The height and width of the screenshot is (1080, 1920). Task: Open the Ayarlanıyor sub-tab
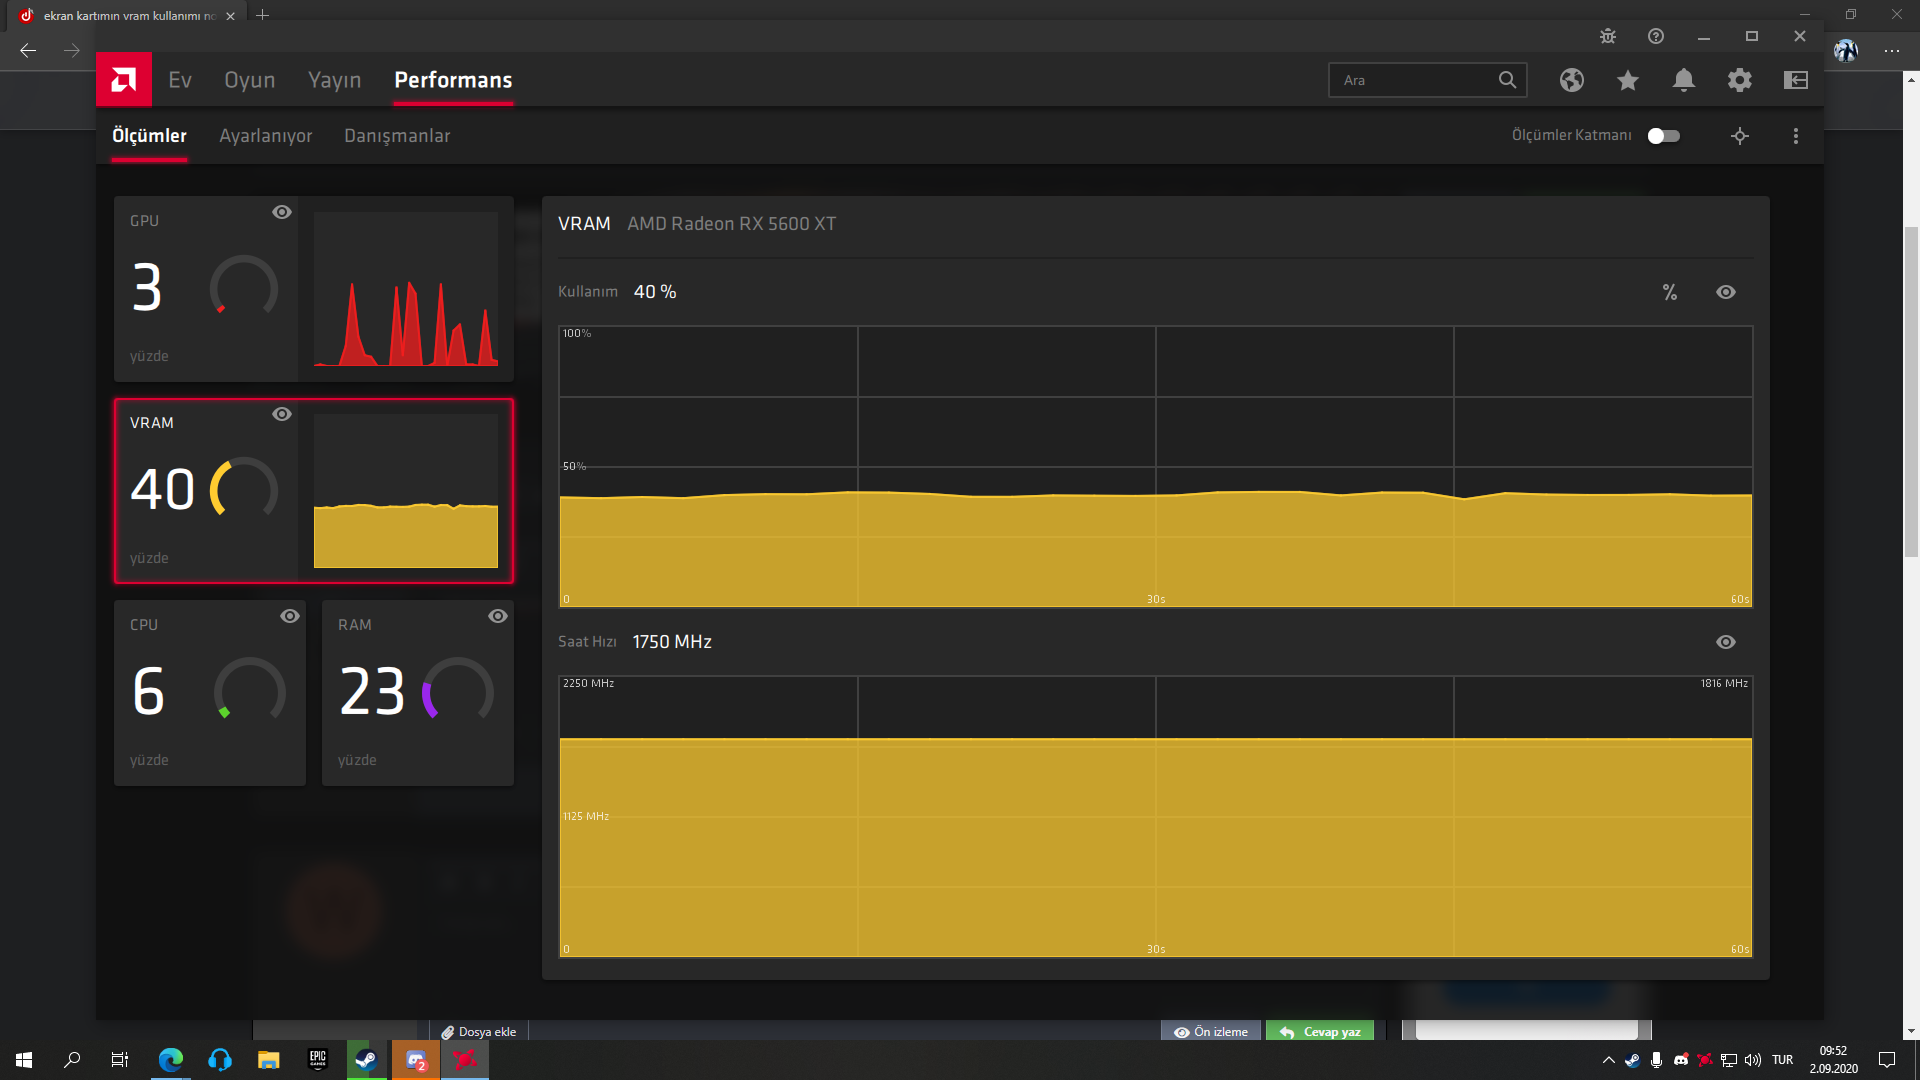(x=265, y=136)
